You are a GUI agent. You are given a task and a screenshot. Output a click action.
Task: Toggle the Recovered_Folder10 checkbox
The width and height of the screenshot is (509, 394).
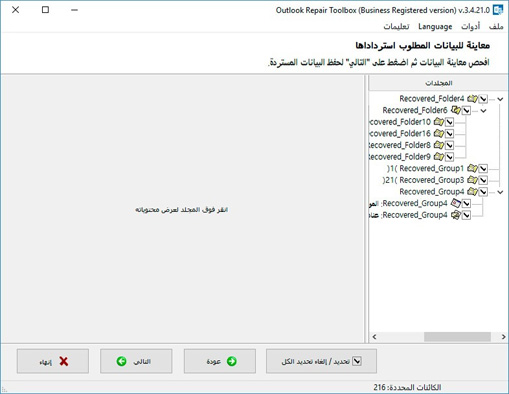[449, 122]
